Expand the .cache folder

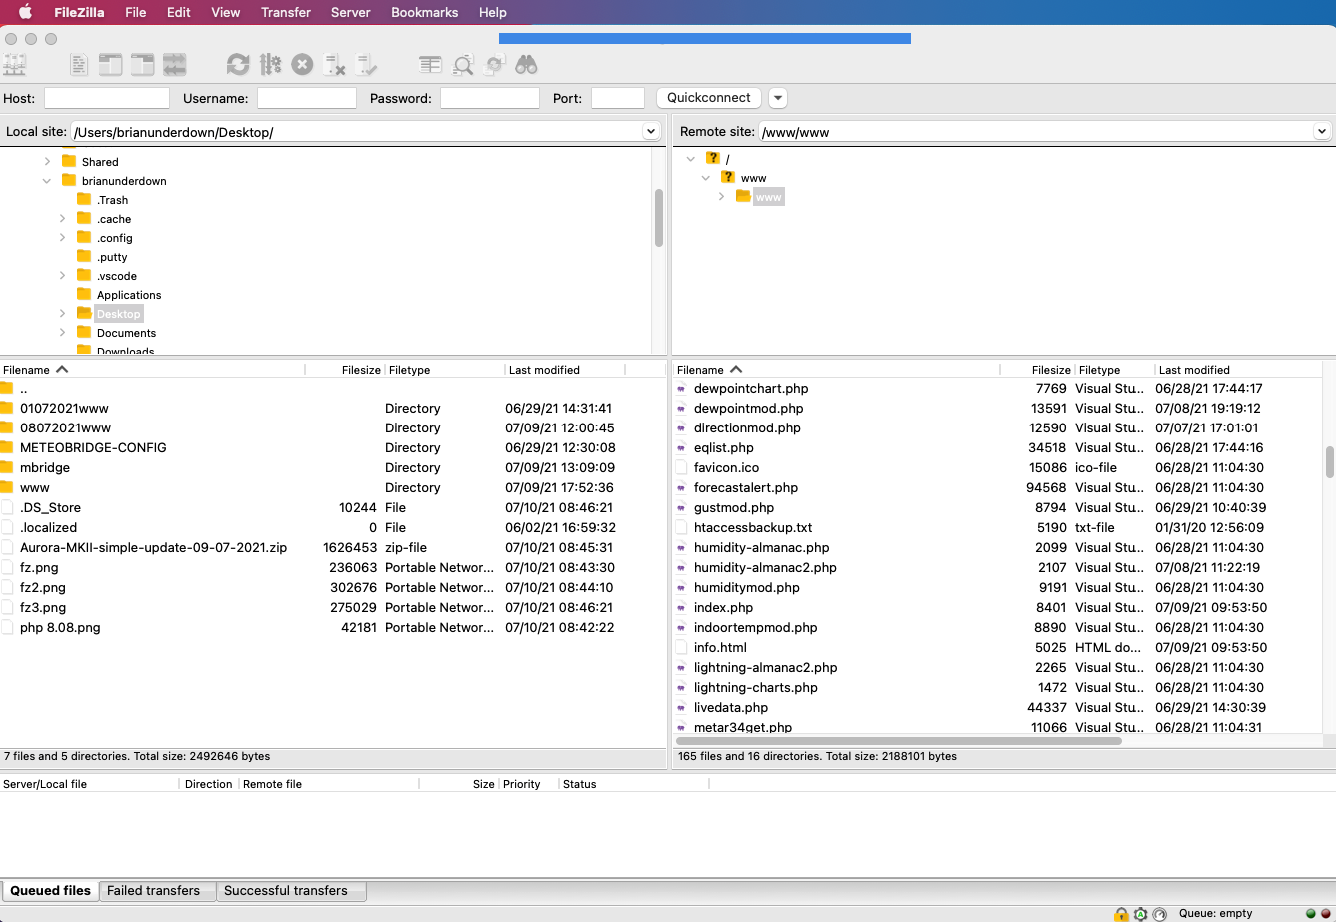(x=62, y=219)
